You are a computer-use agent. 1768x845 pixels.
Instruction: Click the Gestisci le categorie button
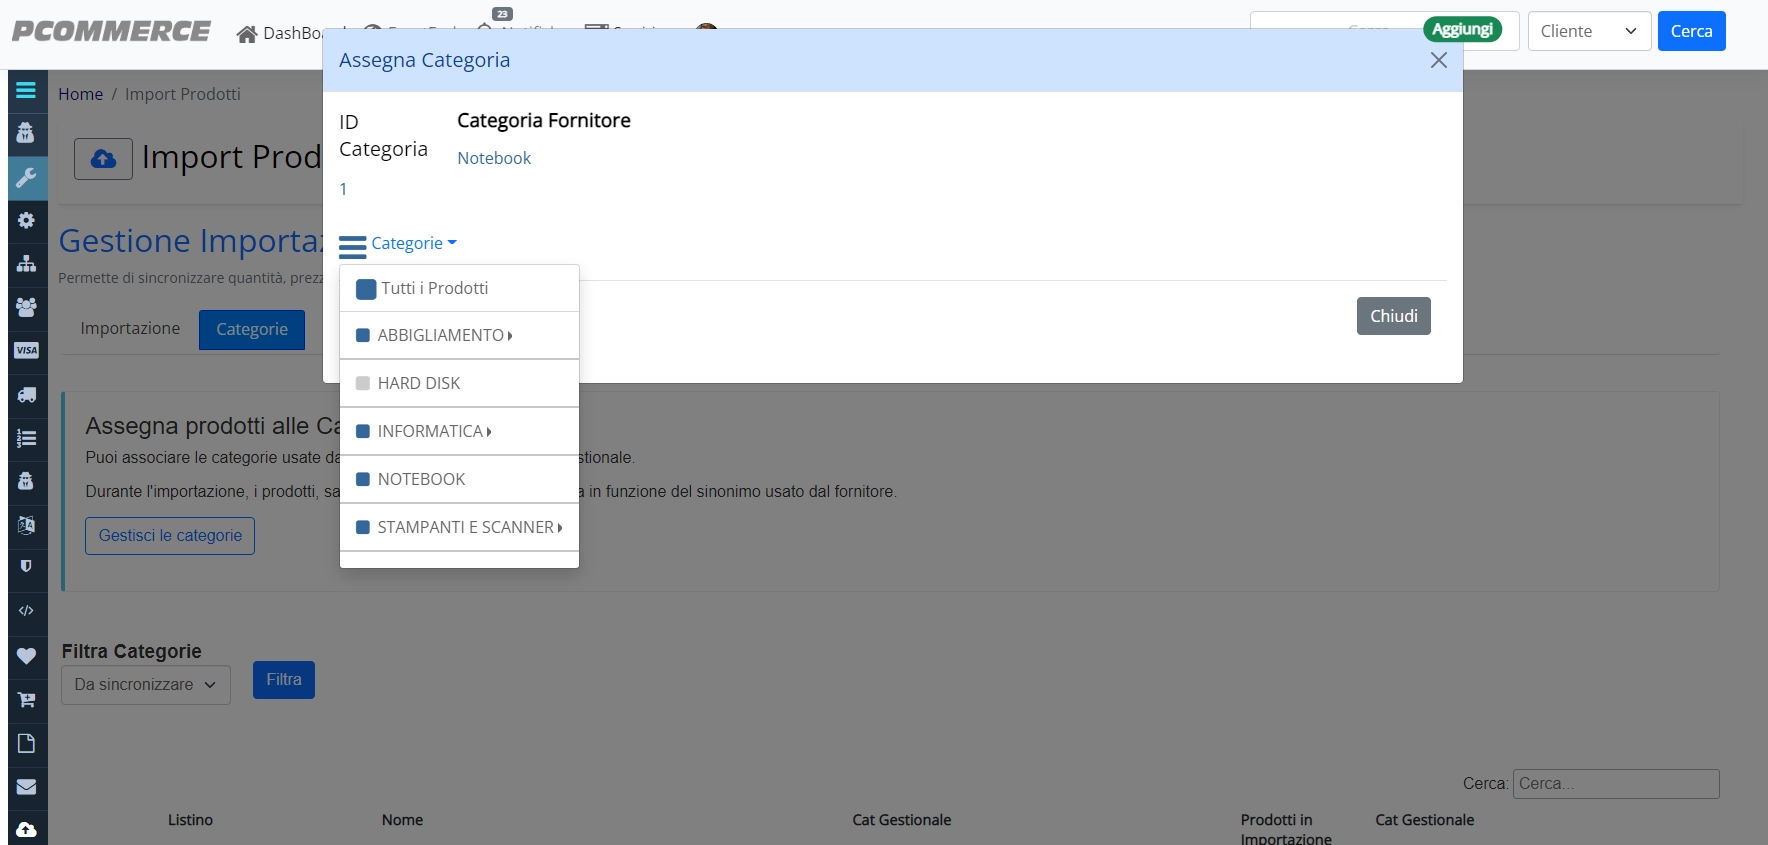click(170, 536)
